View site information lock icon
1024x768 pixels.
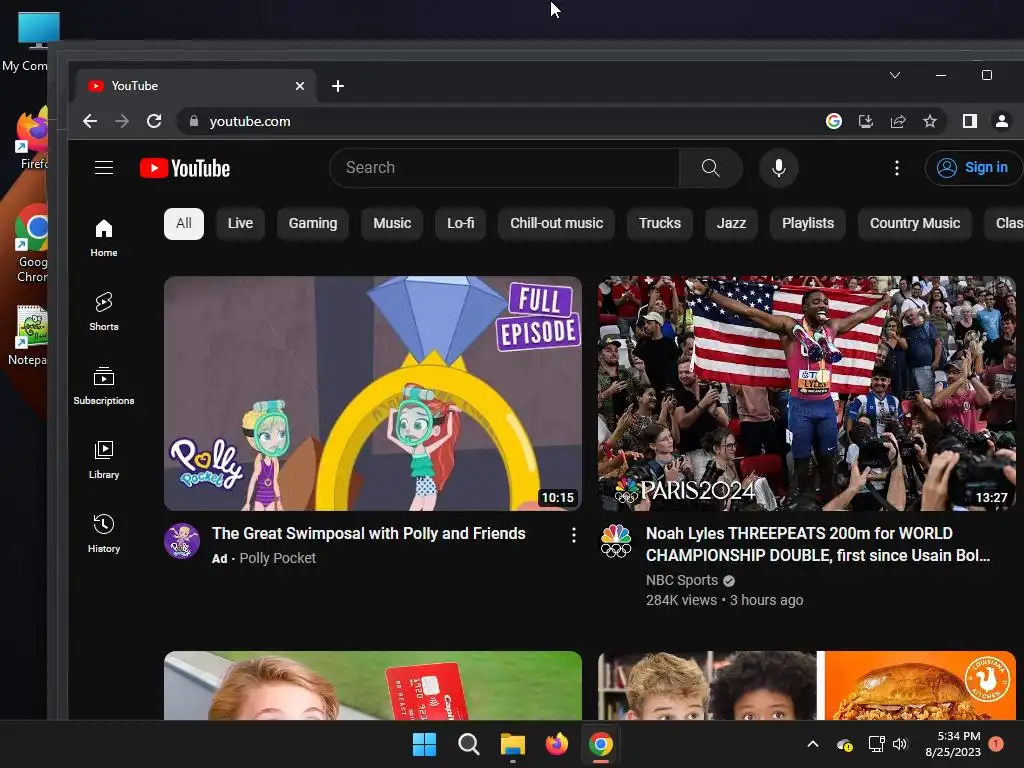click(193, 121)
